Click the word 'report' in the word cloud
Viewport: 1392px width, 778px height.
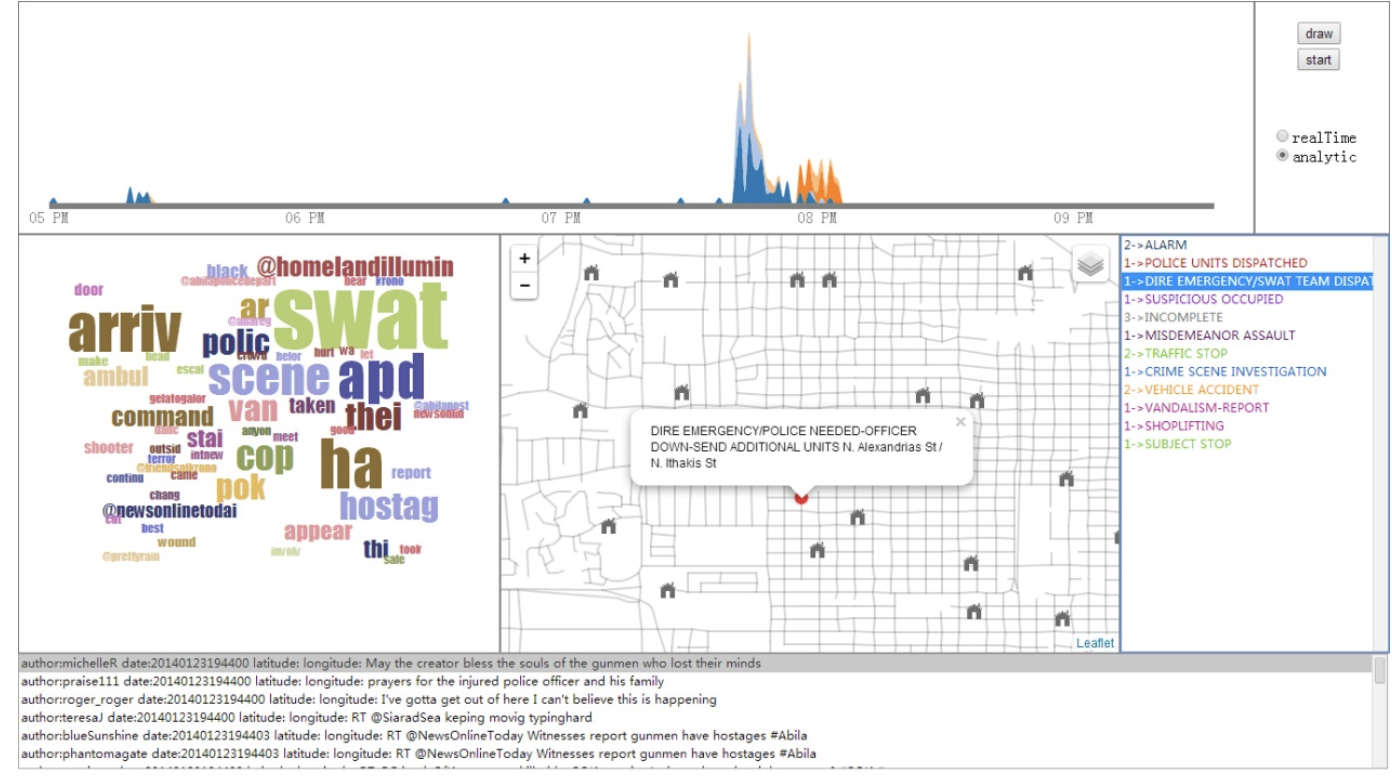pyautogui.click(x=411, y=473)
